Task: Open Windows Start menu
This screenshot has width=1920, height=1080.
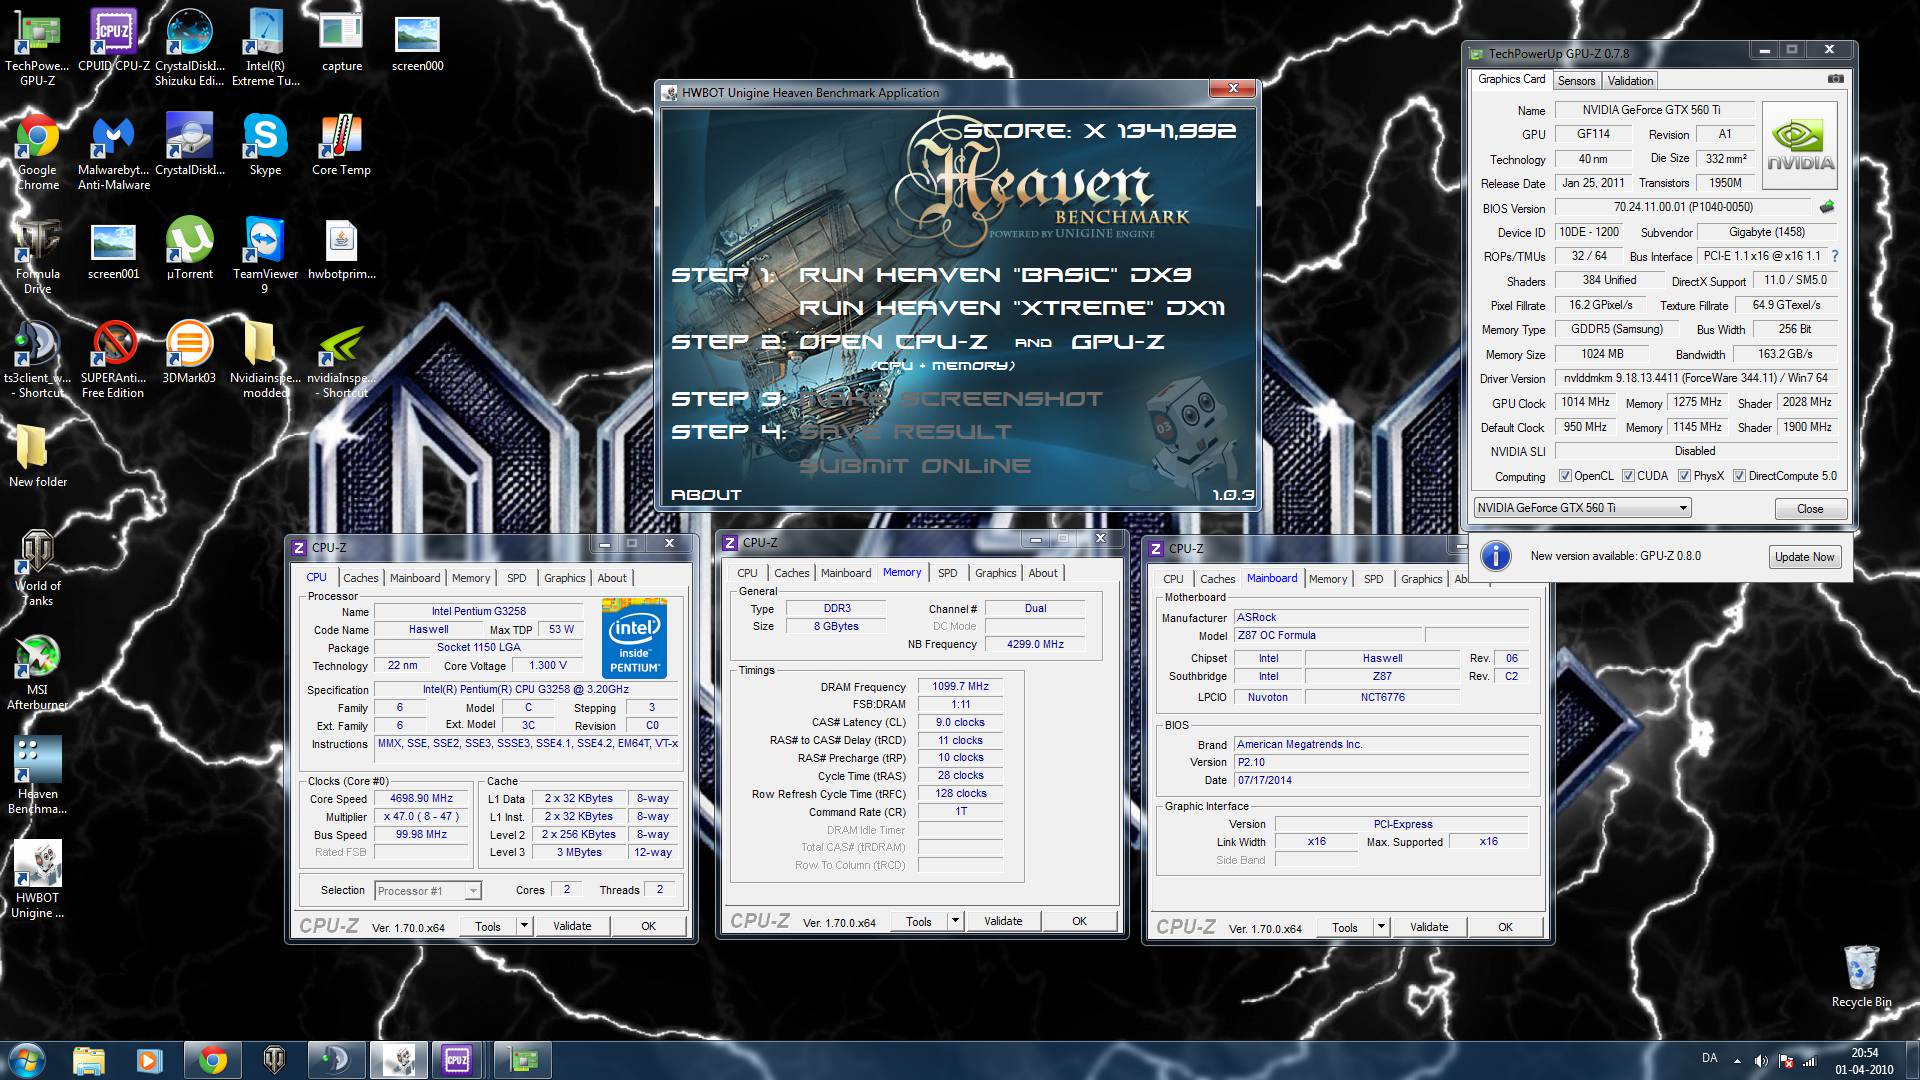Action: point(27,1059)
